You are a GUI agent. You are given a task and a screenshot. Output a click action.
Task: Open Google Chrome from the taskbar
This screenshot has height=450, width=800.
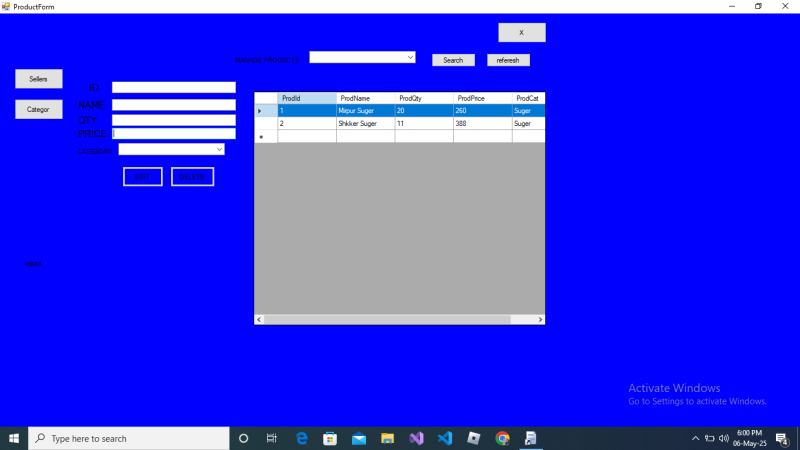[502, 438]
